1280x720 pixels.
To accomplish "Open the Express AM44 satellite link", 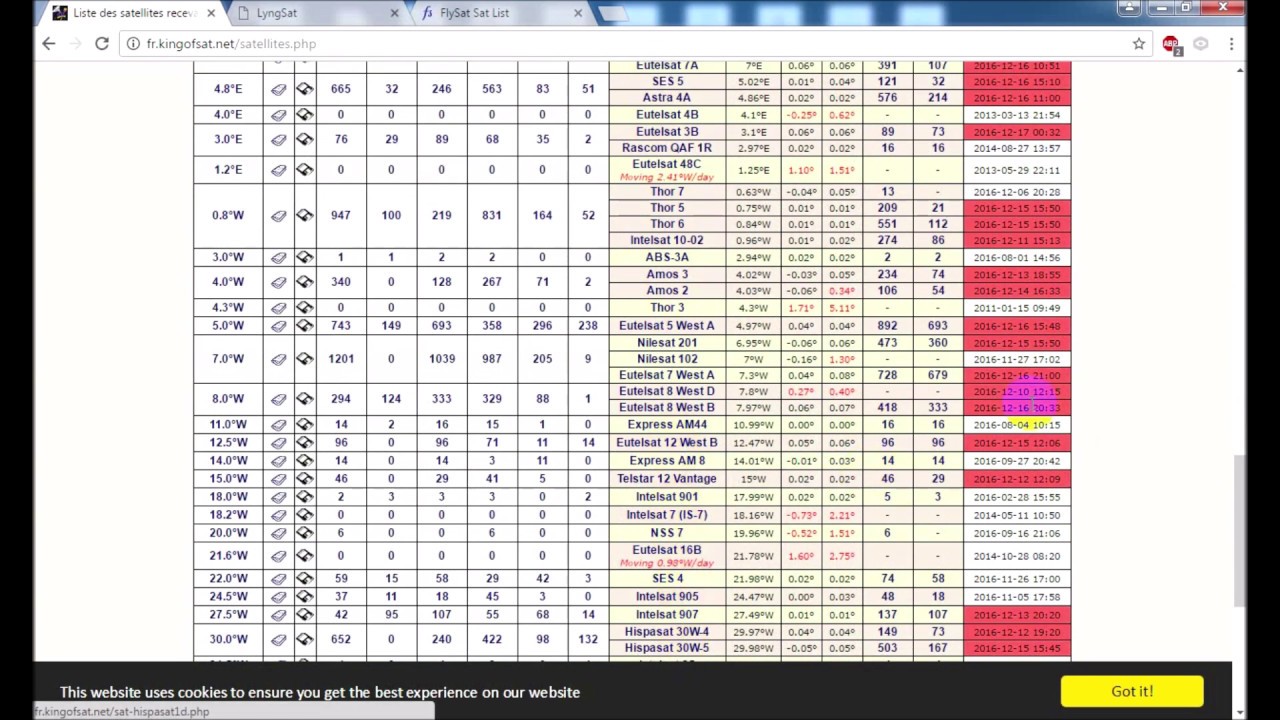I will [667, 425].
